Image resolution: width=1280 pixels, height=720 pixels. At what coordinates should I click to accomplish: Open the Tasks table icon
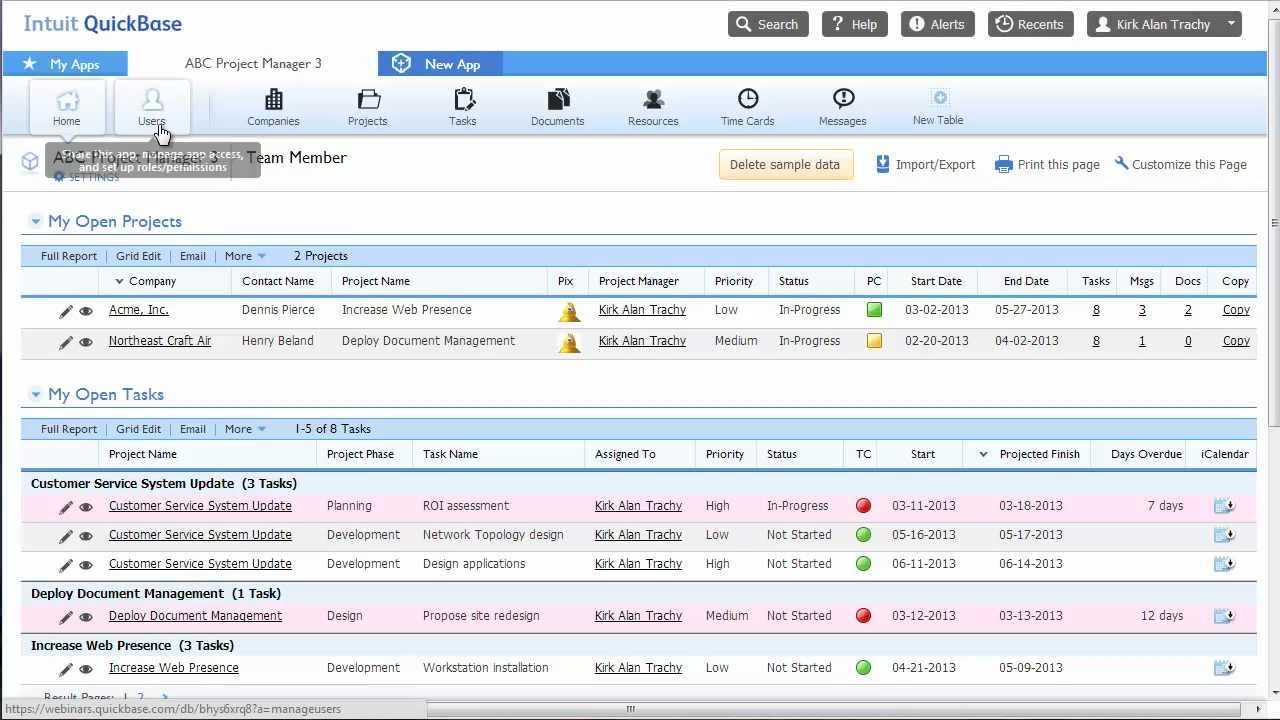point(463,107)
